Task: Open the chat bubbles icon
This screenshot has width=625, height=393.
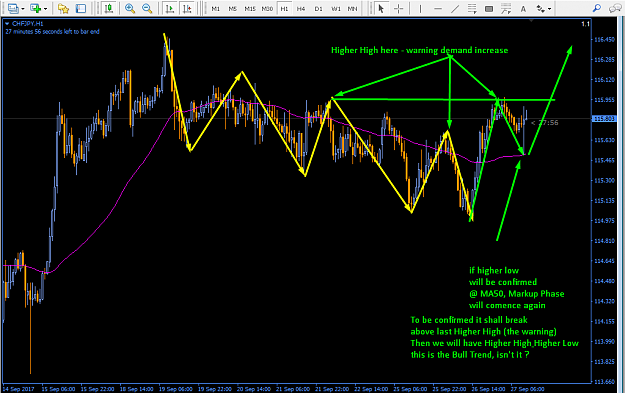Action: 614,8
